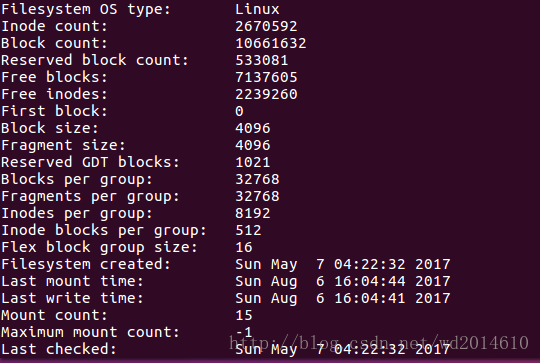
Task: Select the inode count value 2670592
Action: 266,26
